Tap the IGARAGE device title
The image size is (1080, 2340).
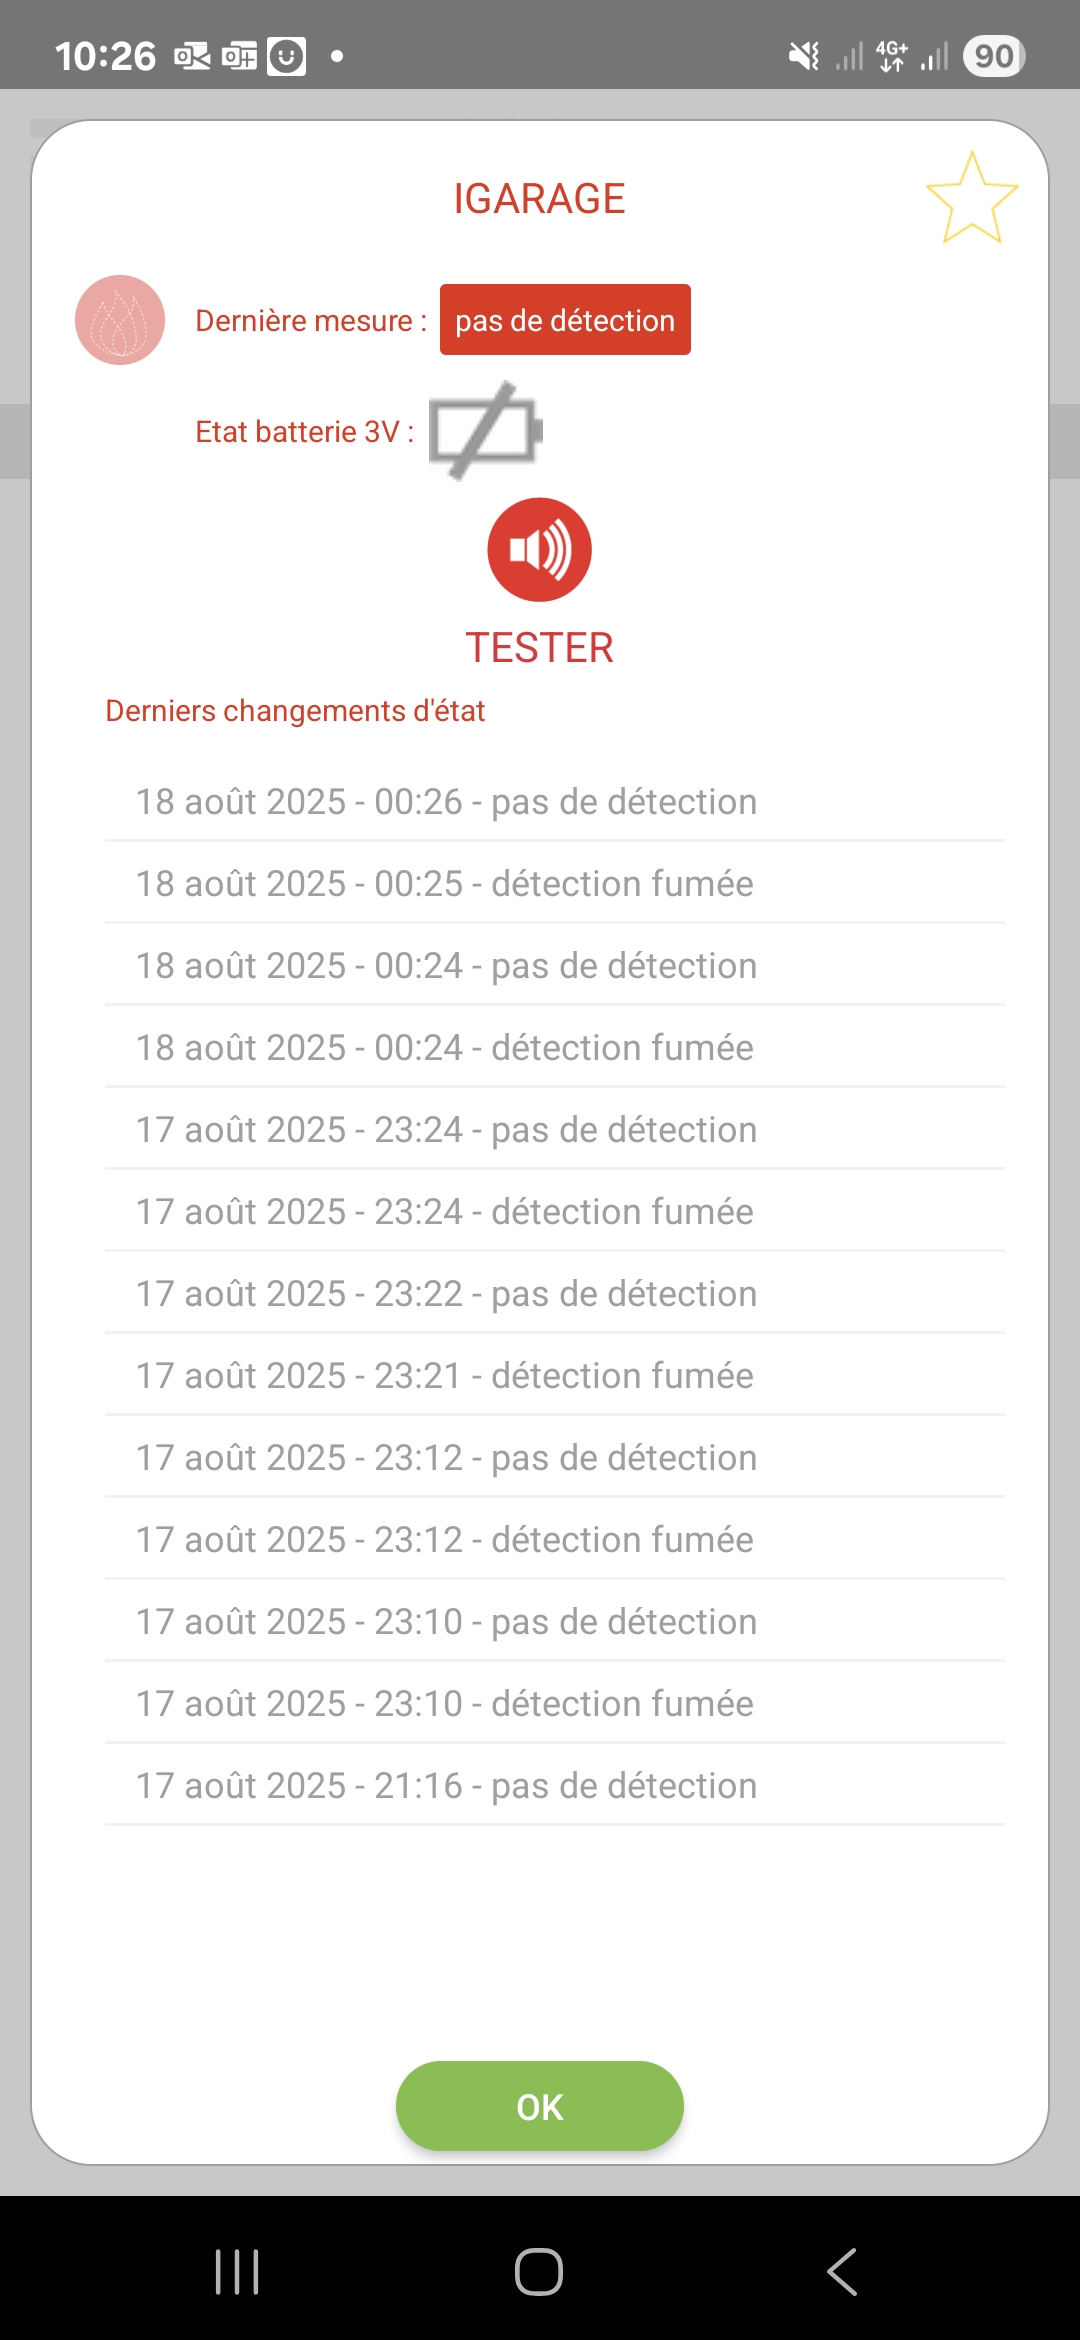tap(539, 199)
